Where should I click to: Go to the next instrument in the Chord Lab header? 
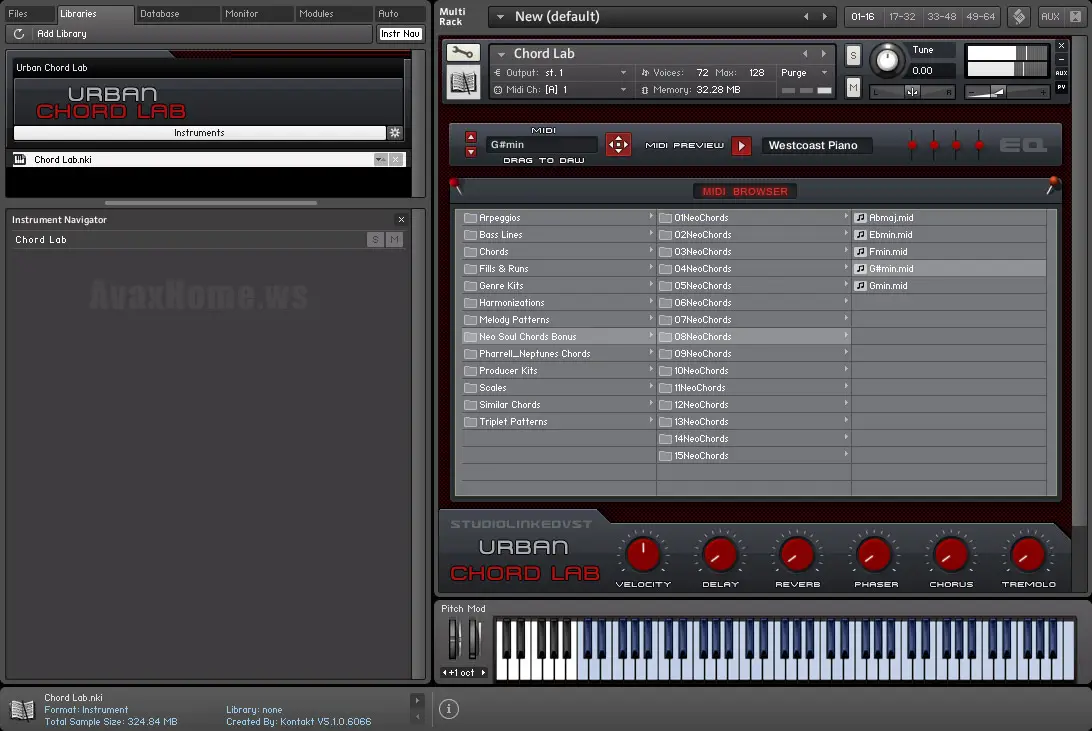tap(824, 54)
